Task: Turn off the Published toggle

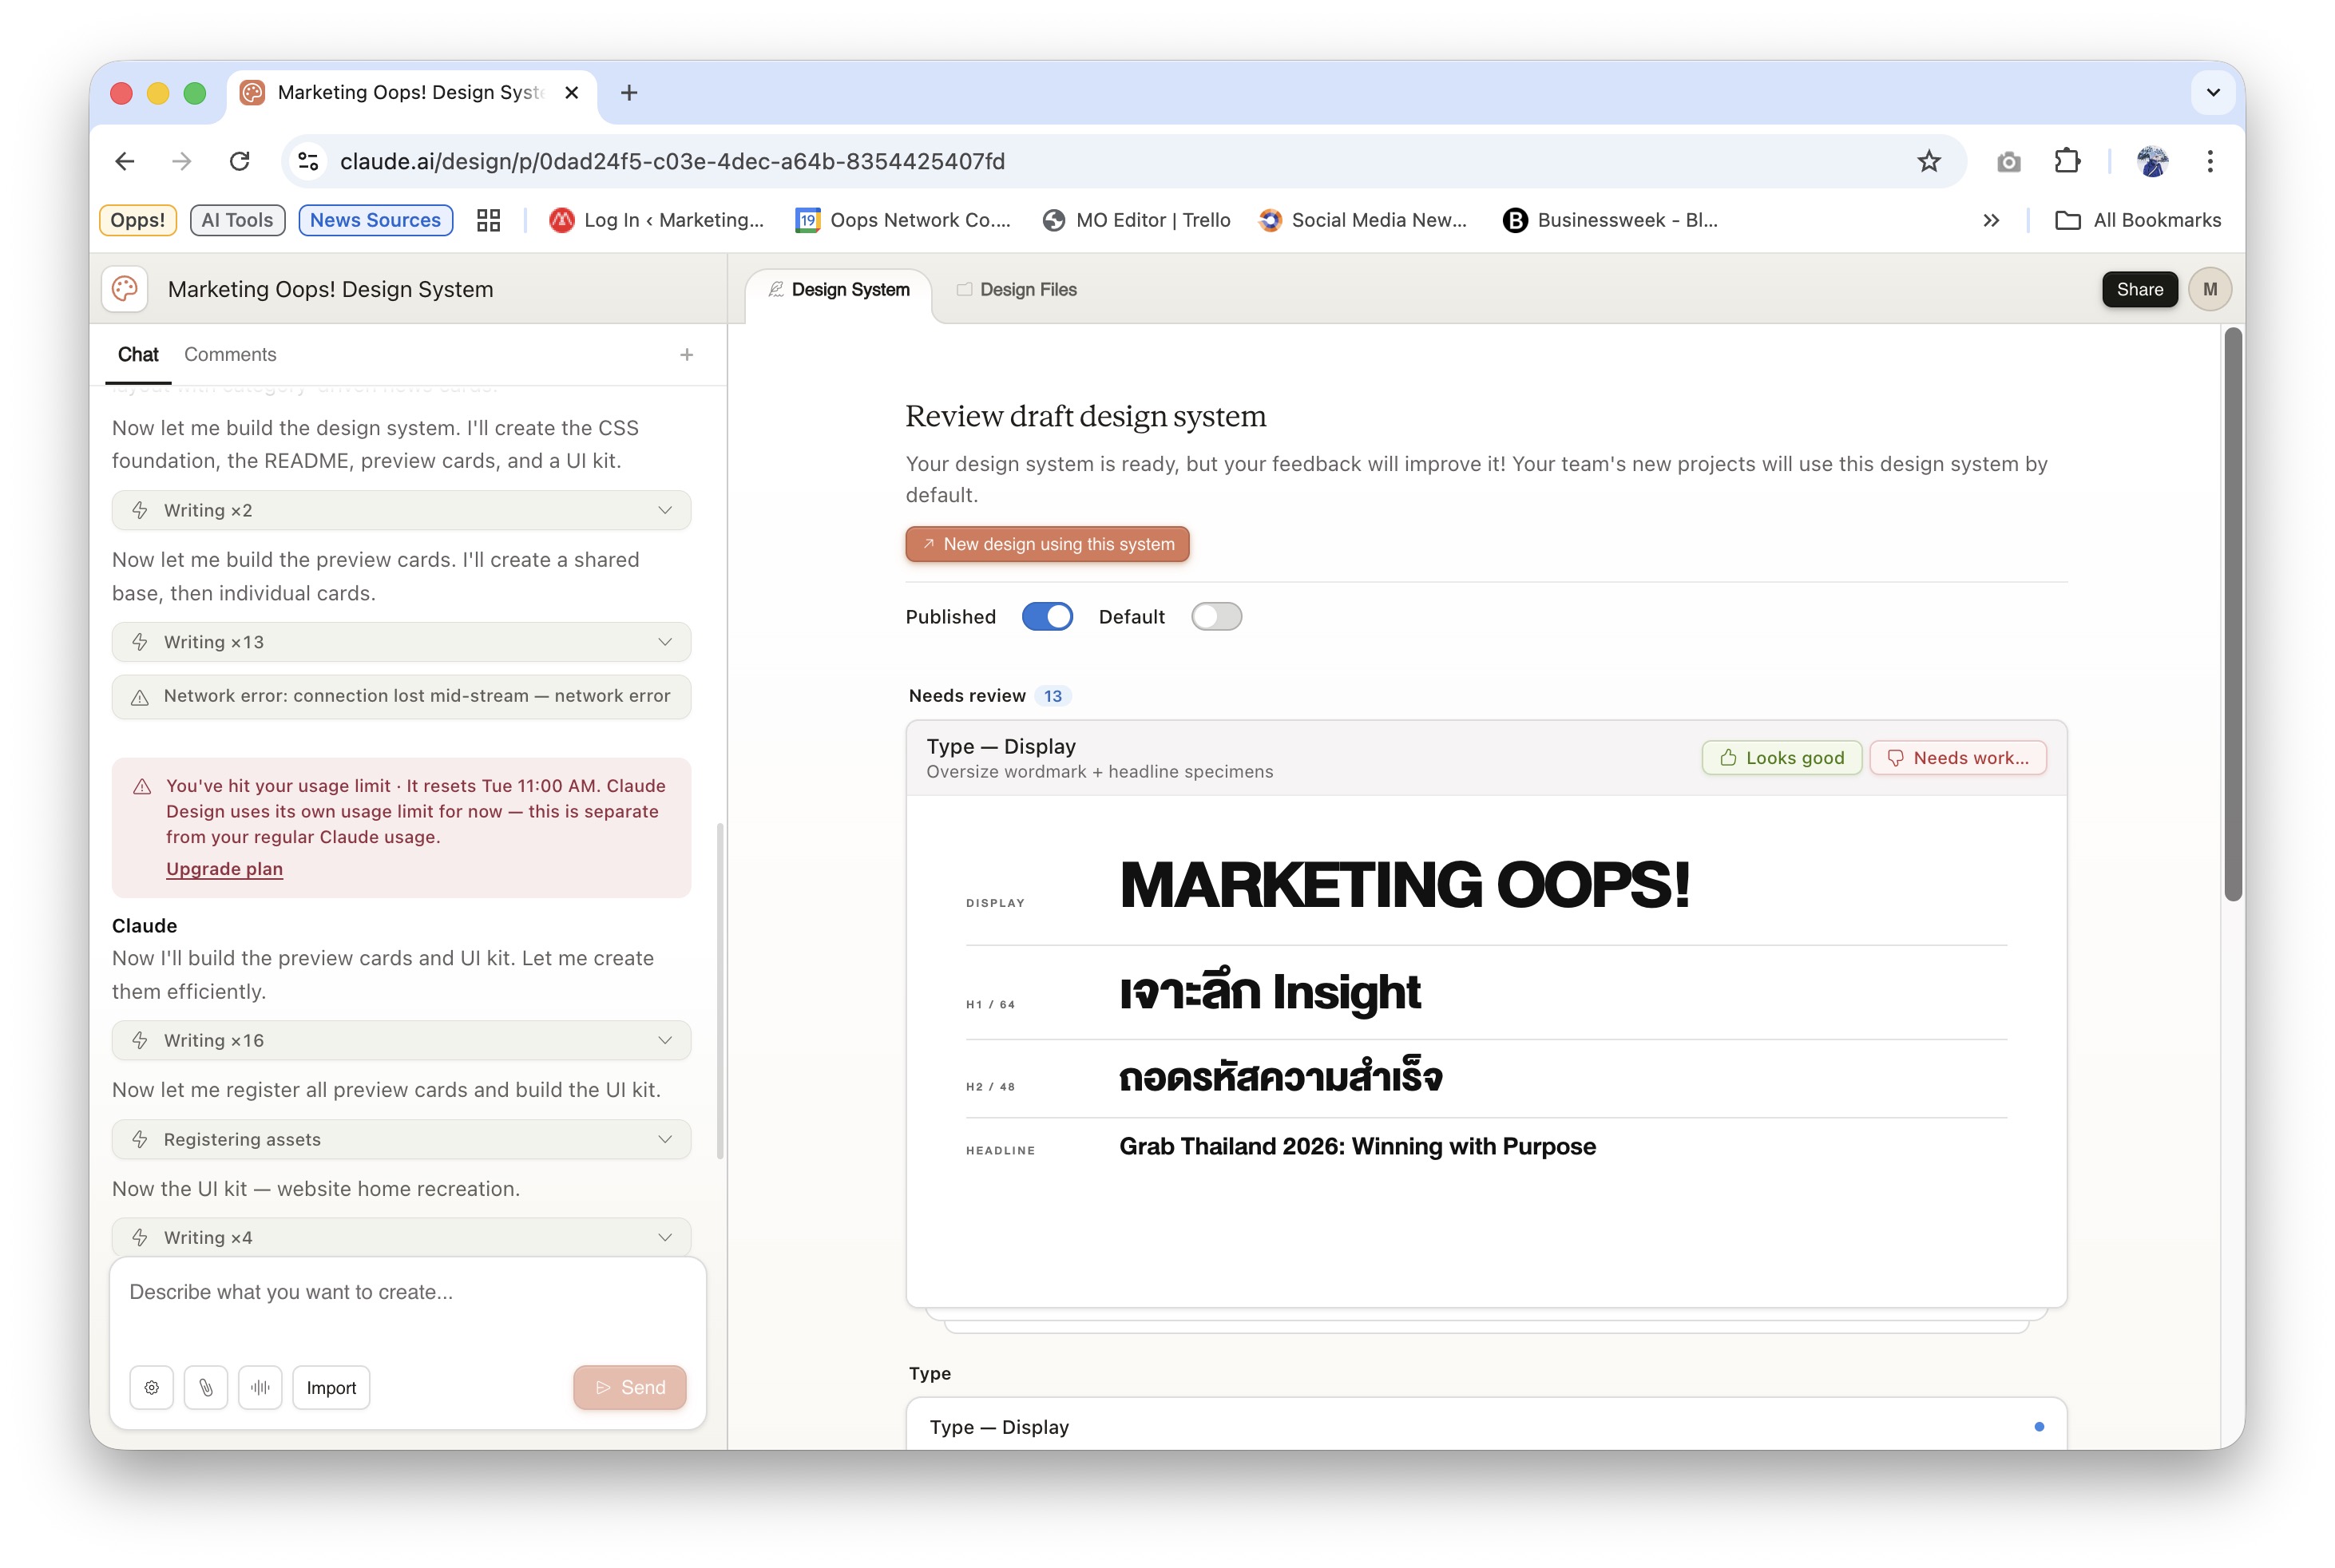Action: tap(1047, 616)
